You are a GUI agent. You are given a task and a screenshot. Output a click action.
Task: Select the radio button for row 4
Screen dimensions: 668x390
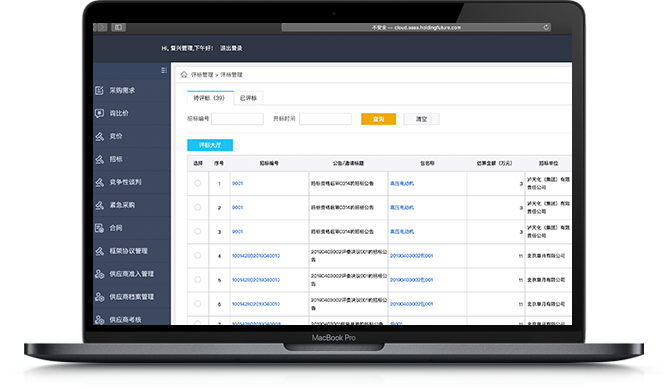(x=198, y=256)
